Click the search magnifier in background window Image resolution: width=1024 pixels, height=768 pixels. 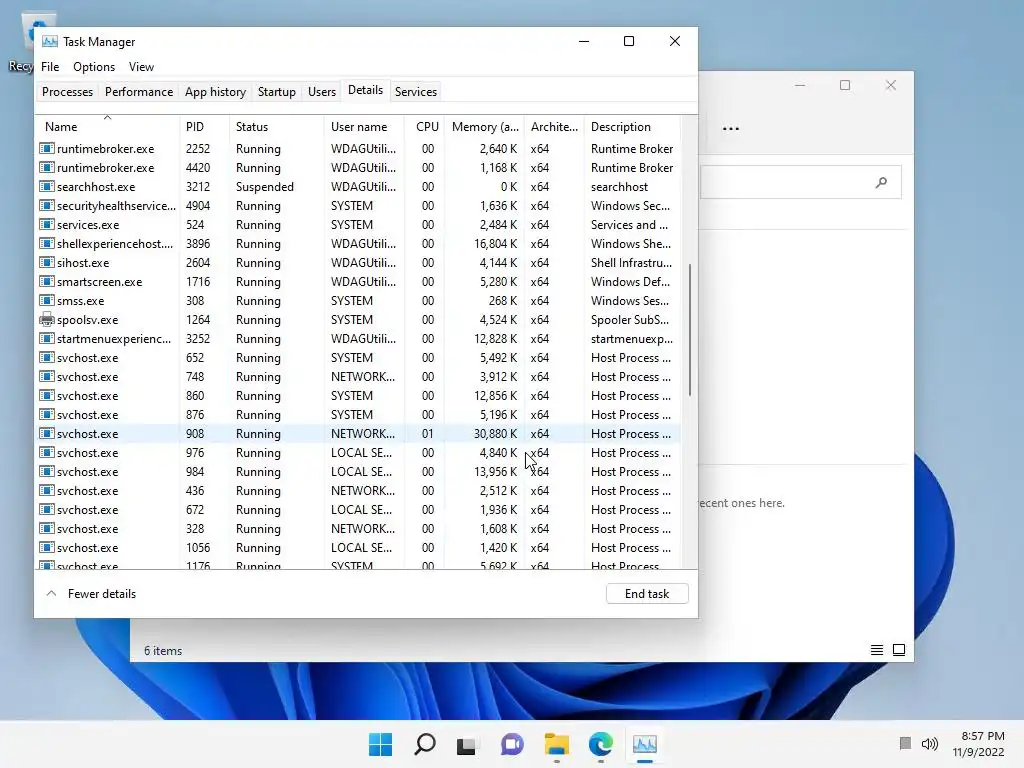pos(881,182)
